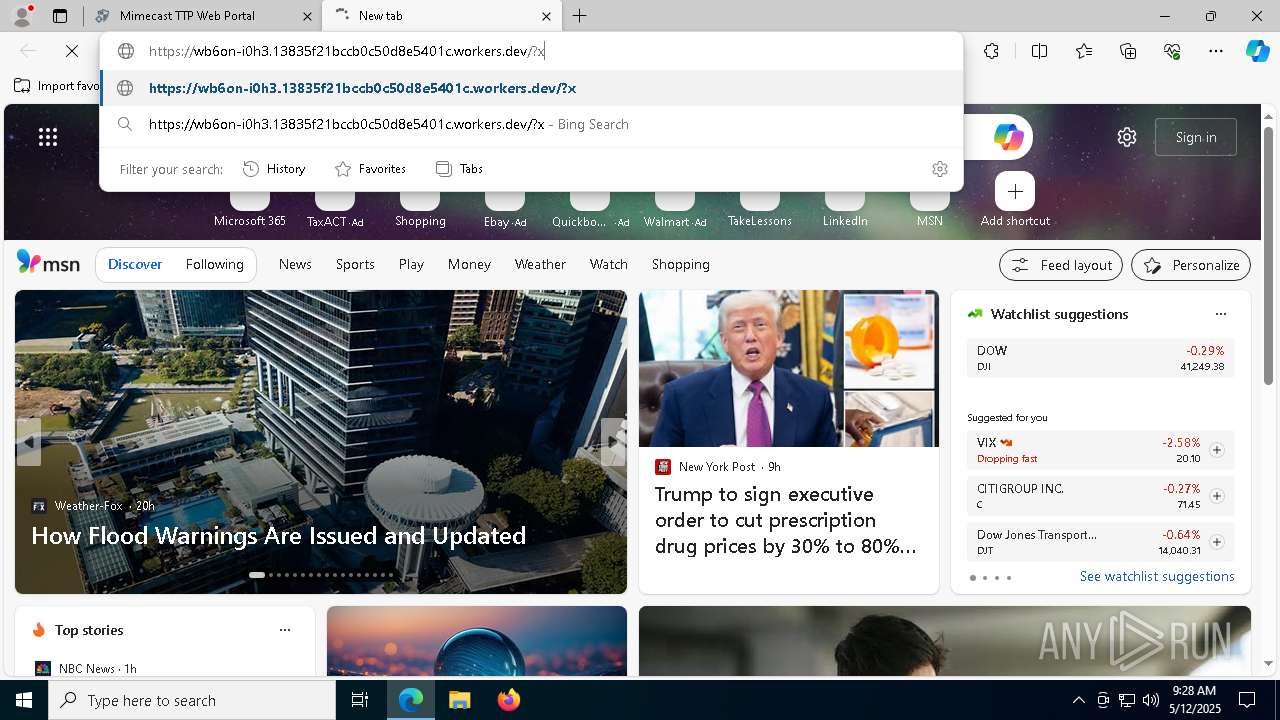Stop loading the page
This screenshot has height=720, width=1280.
point(72,51)
